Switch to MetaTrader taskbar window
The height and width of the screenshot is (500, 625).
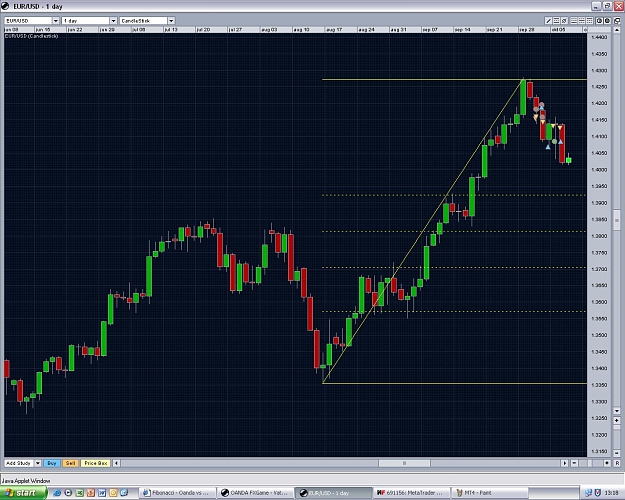click(x=411, y=493)
